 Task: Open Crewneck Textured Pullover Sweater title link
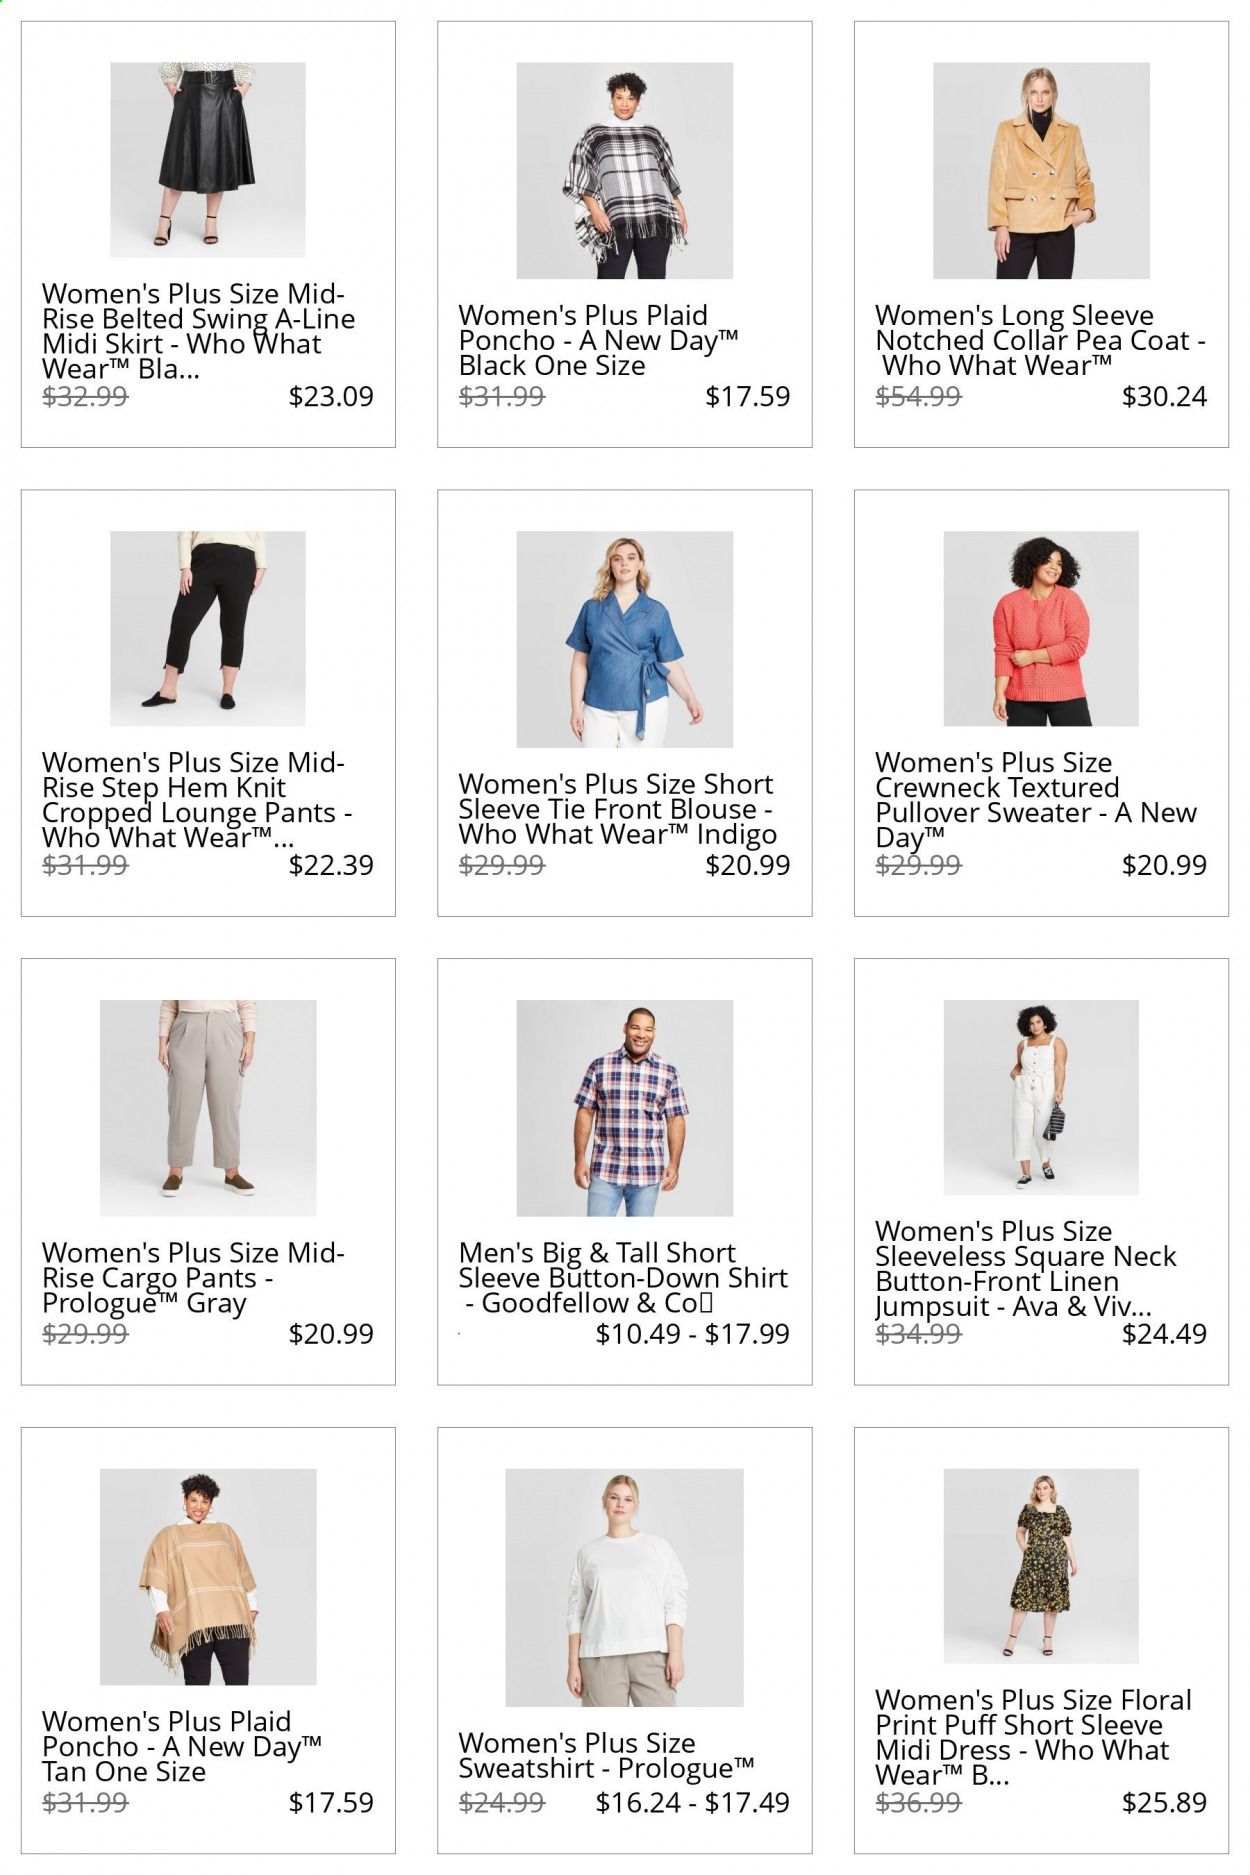[x=1035, y=800]
